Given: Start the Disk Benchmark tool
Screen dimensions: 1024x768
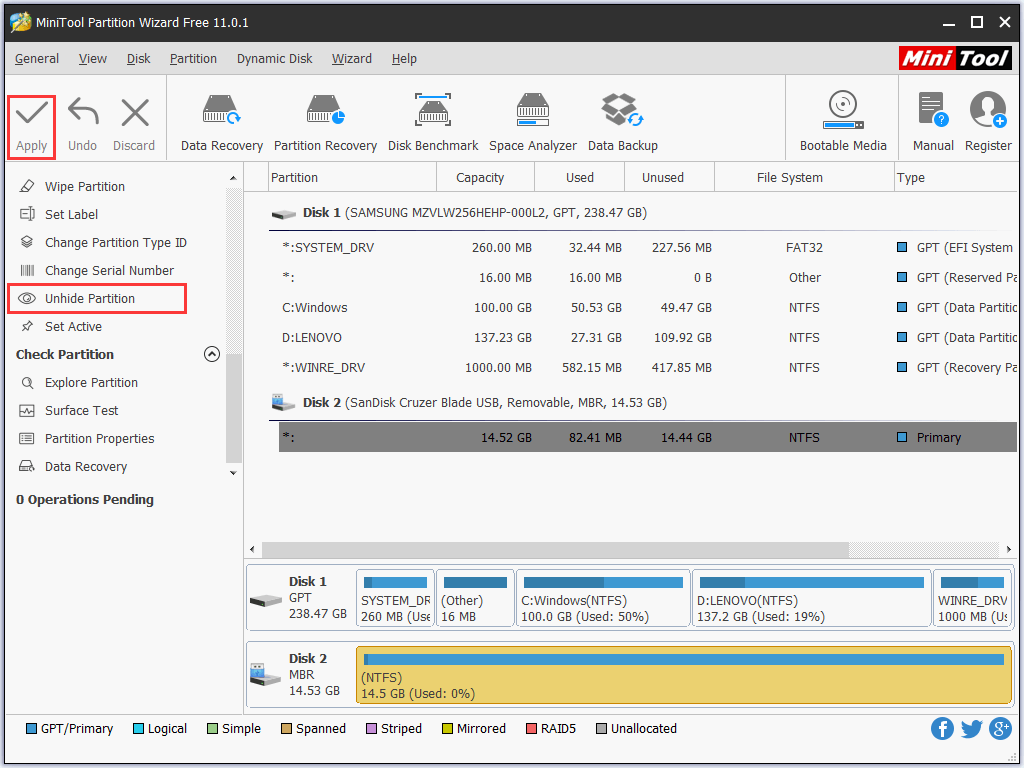Looking at the screenshot, I should (432, 123).
